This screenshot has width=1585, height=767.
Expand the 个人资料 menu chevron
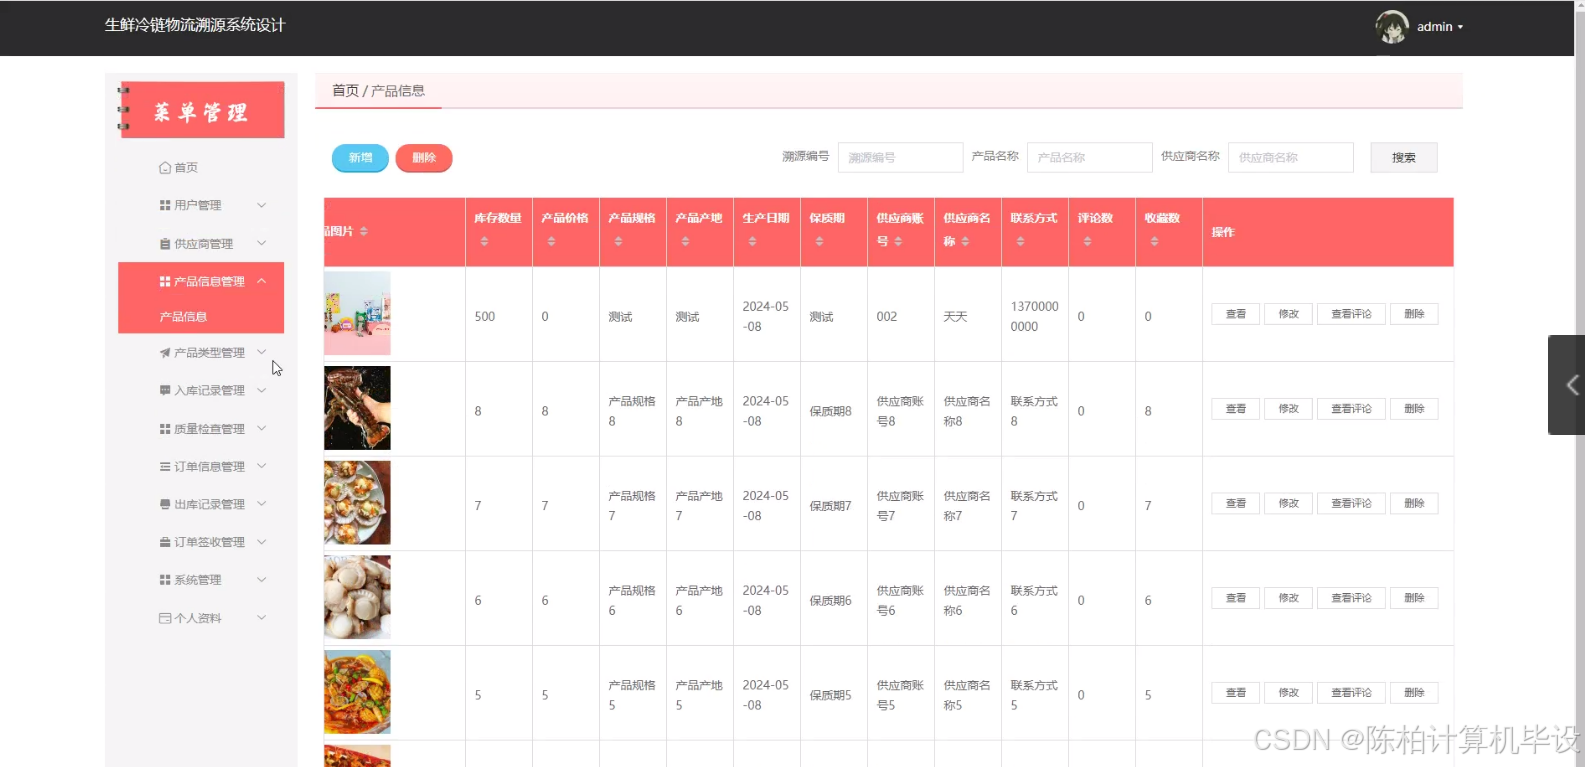262,618
